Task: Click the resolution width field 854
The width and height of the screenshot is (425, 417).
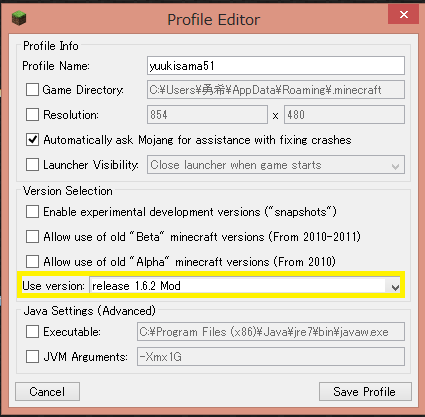Action: (207, 115)
